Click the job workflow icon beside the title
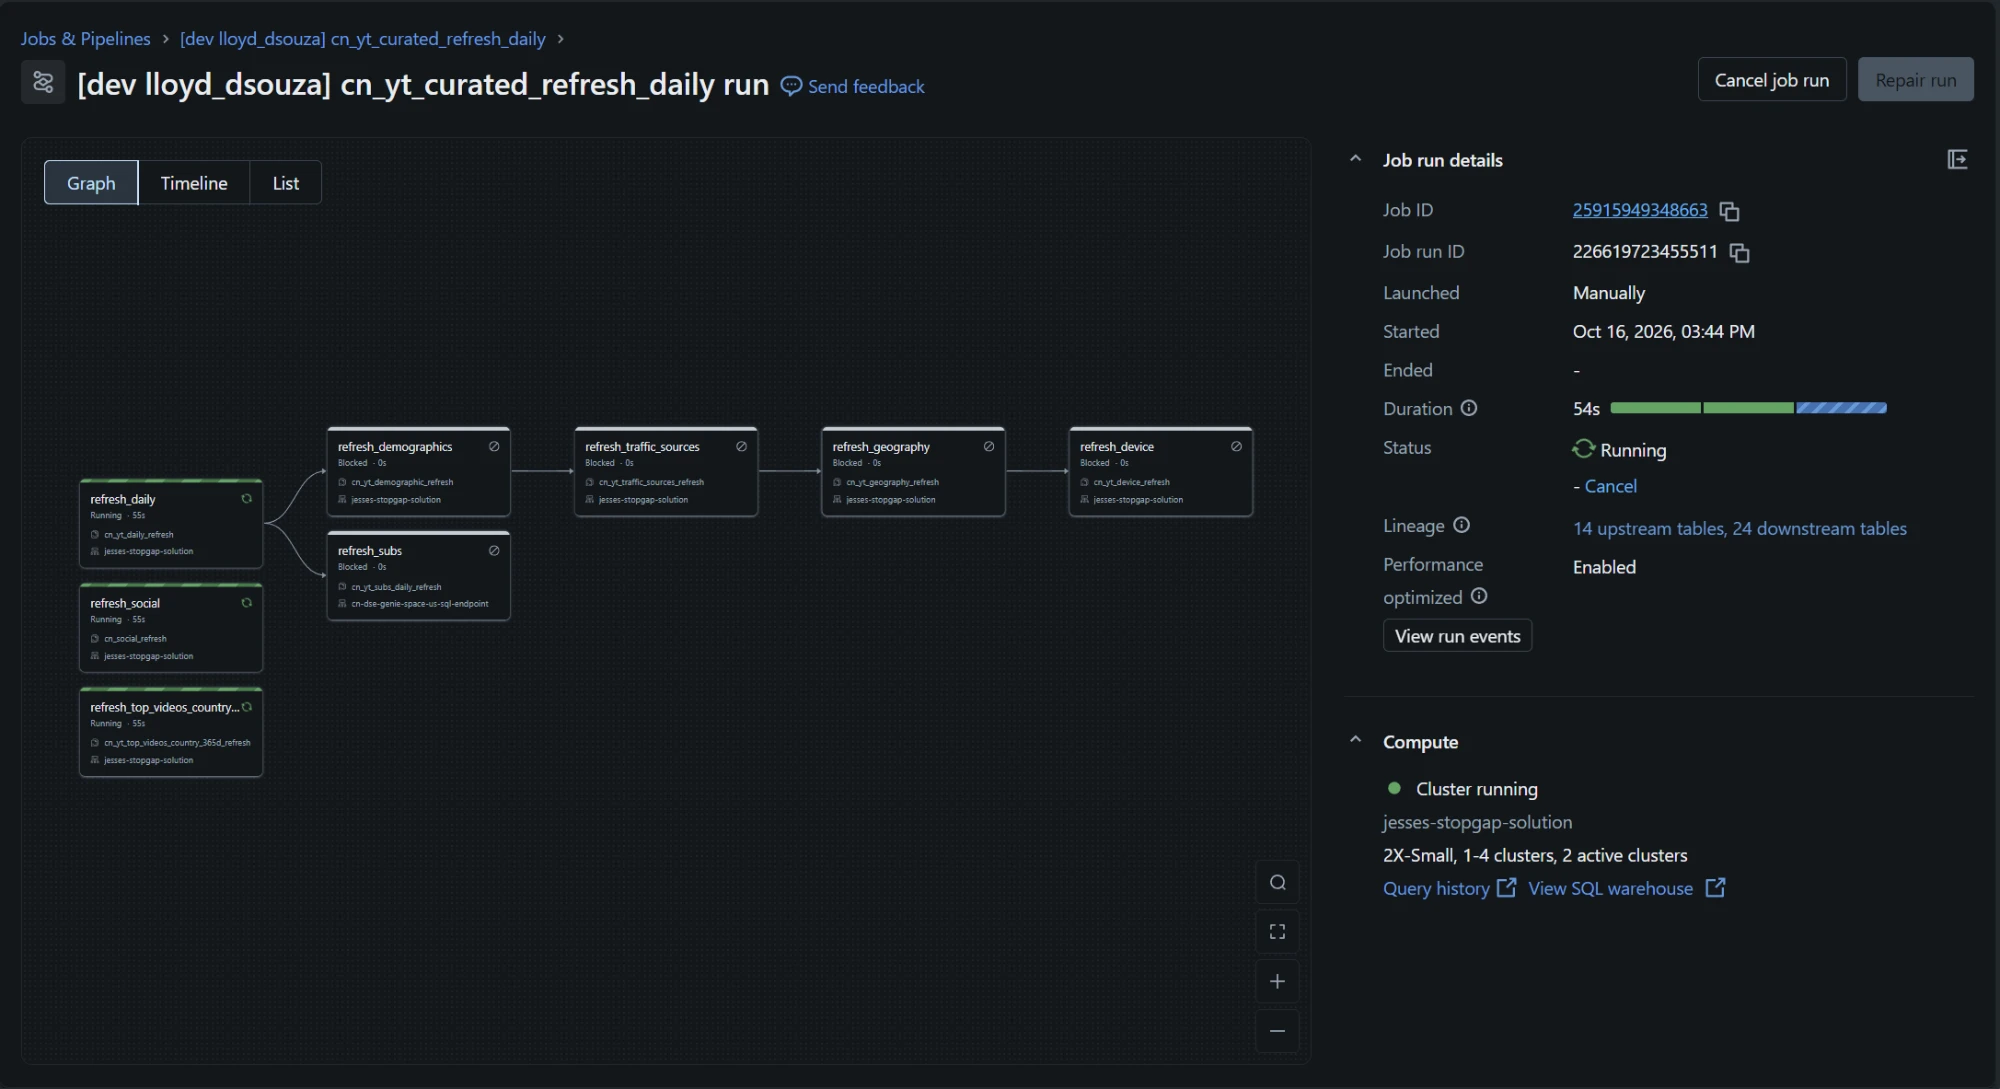2000x1089 pixels. pyautogui.click(x=43, y=82)
